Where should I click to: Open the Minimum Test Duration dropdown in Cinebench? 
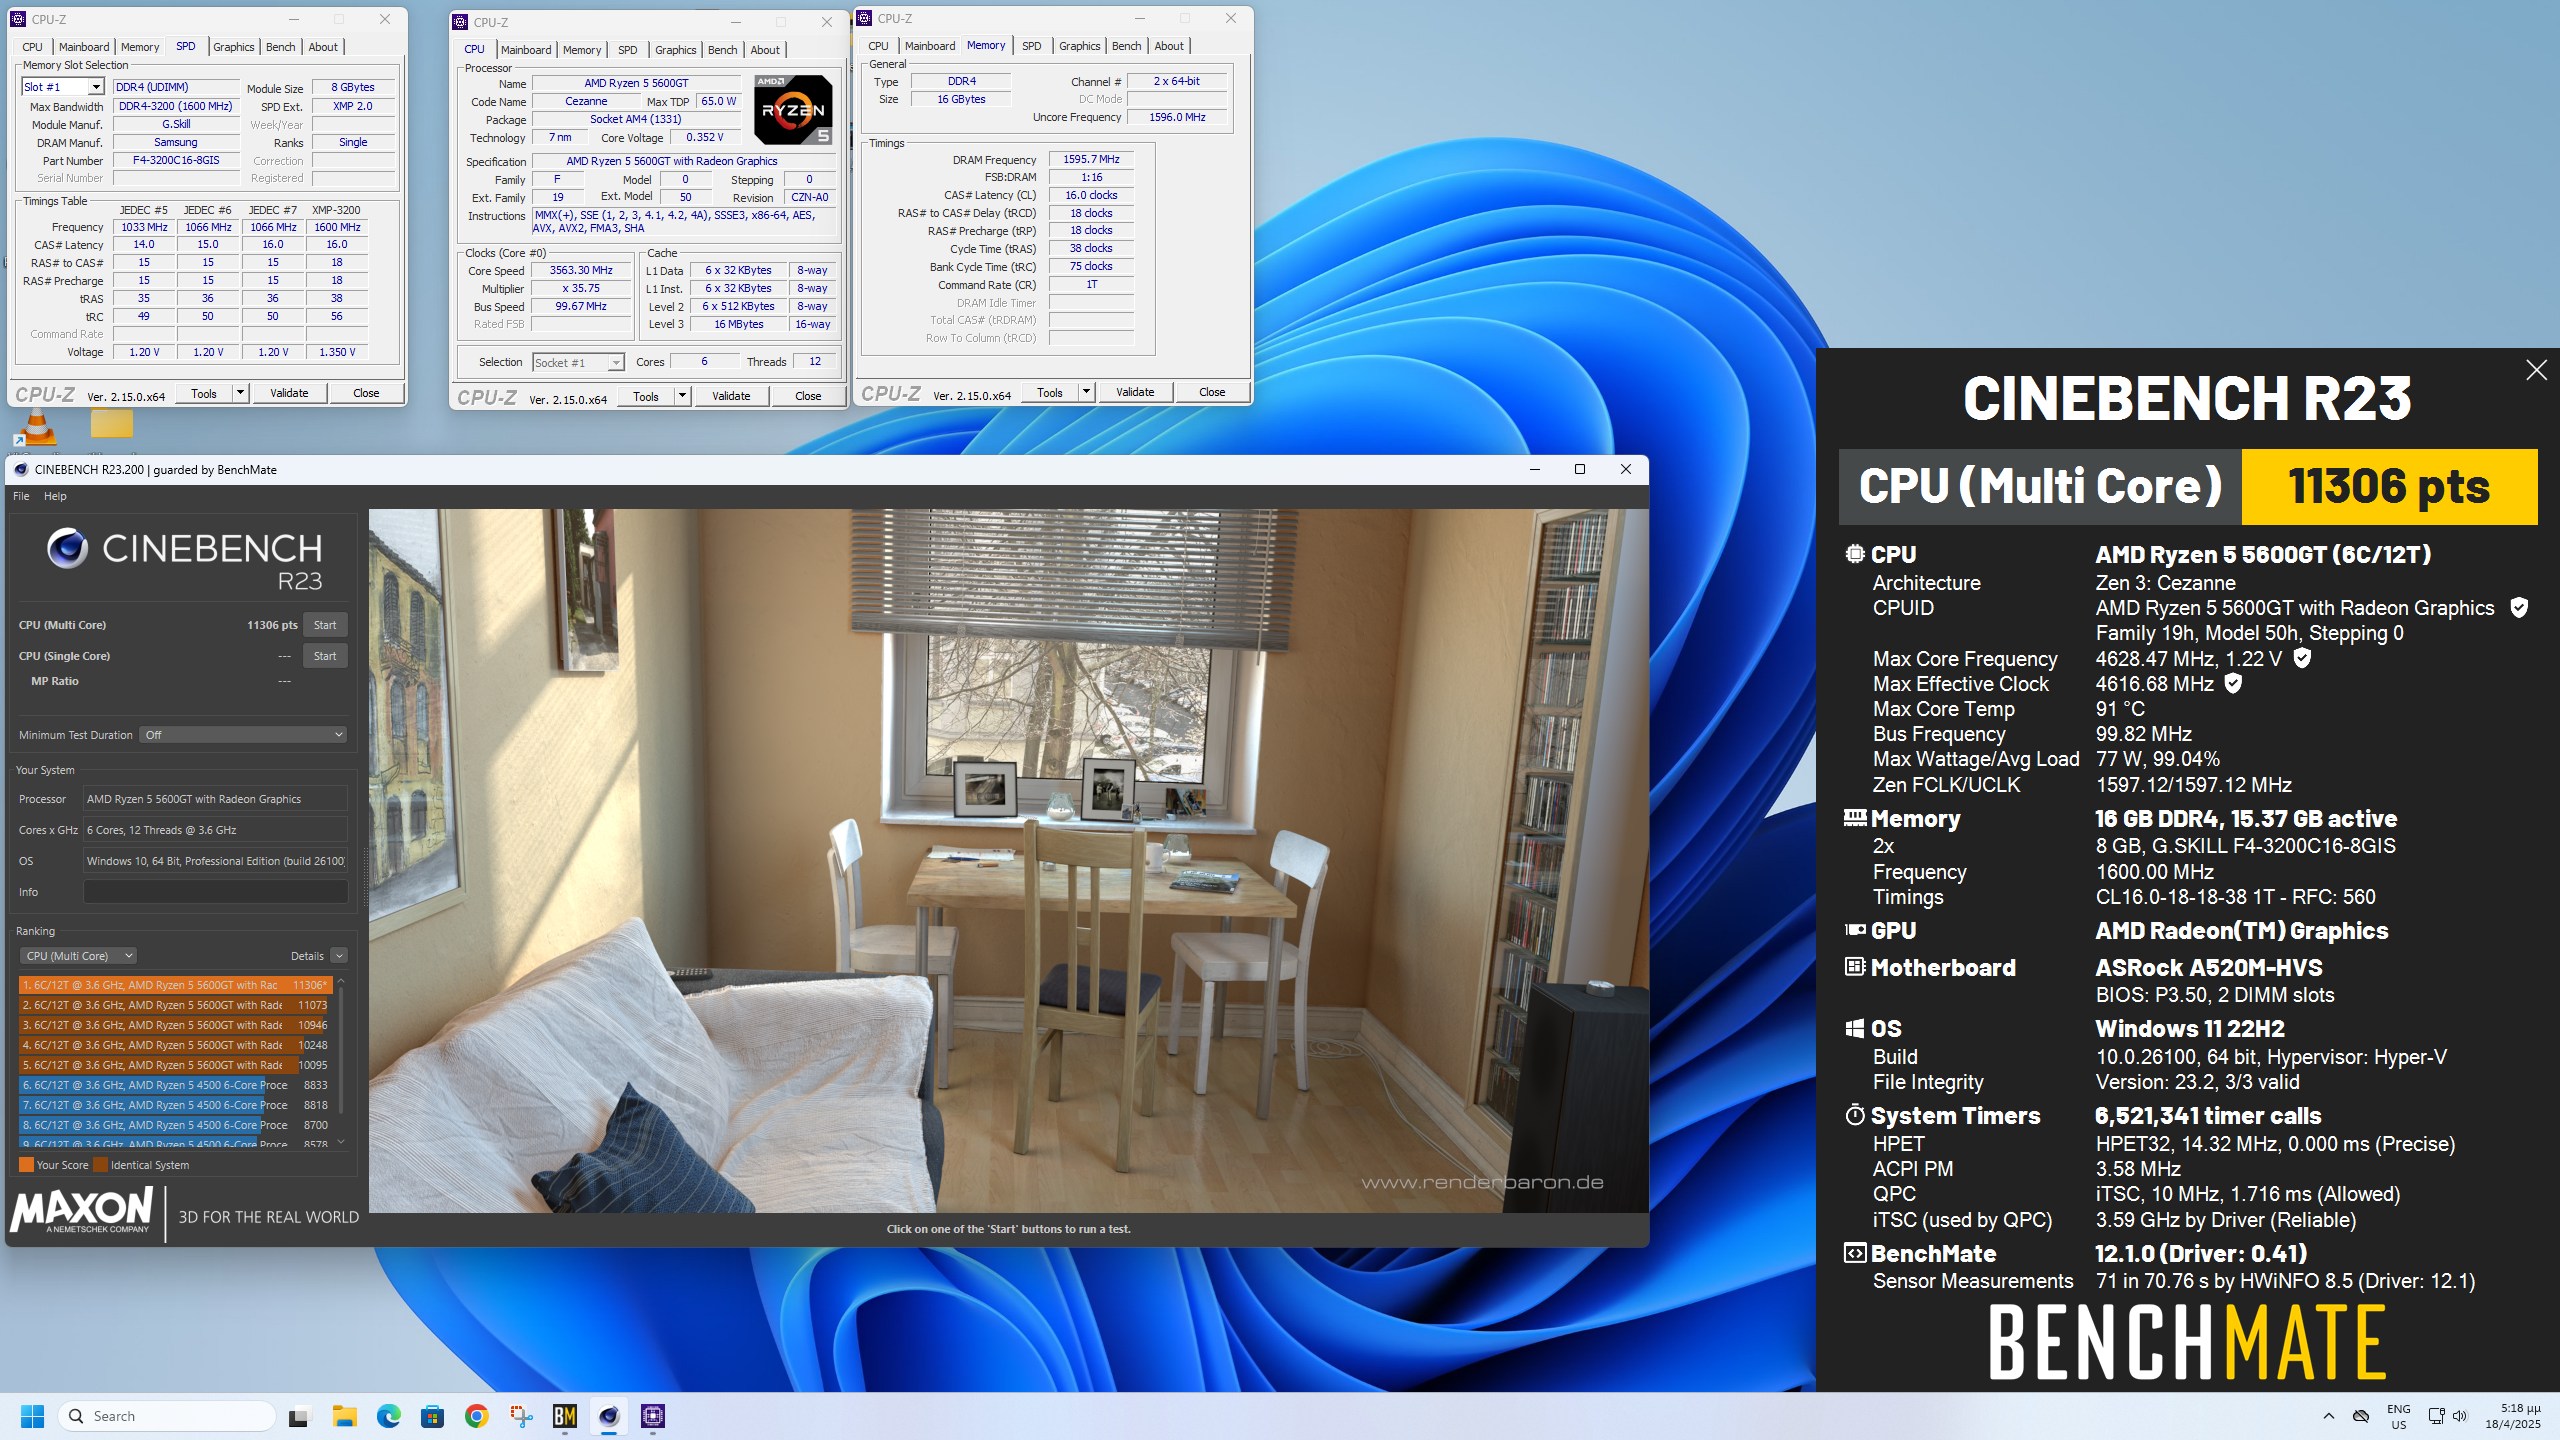tap(243, 735)
